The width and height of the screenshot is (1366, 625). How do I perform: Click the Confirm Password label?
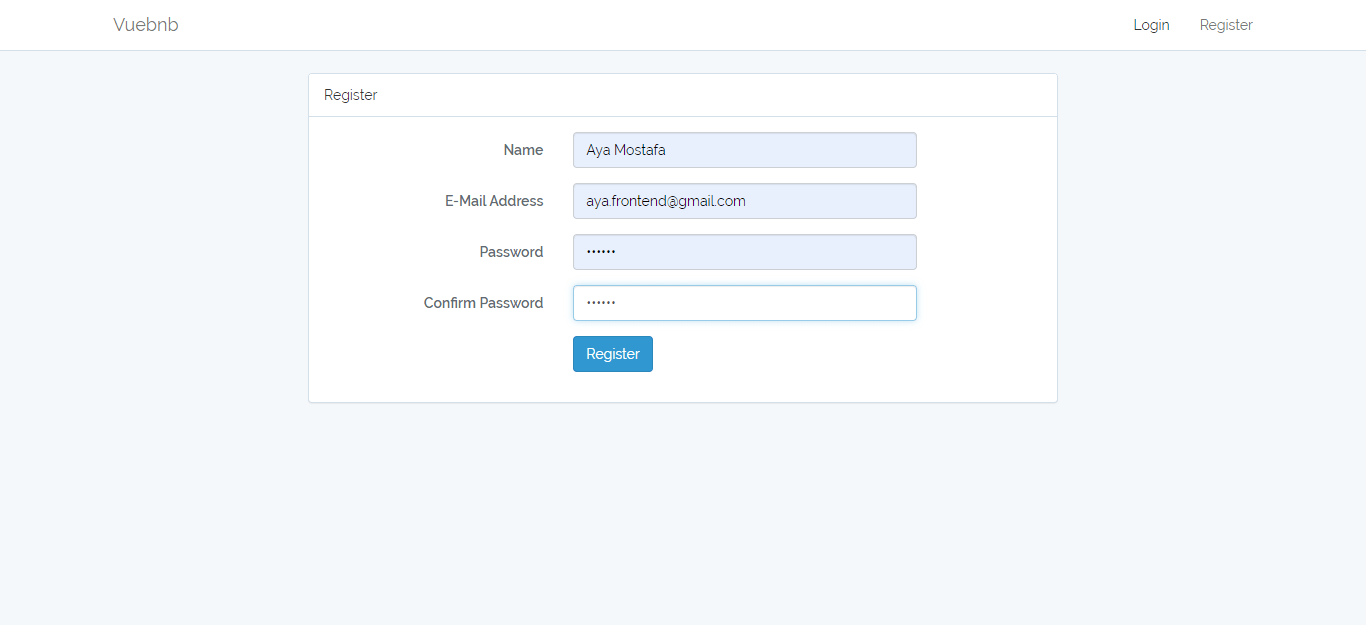coord(483,303)
